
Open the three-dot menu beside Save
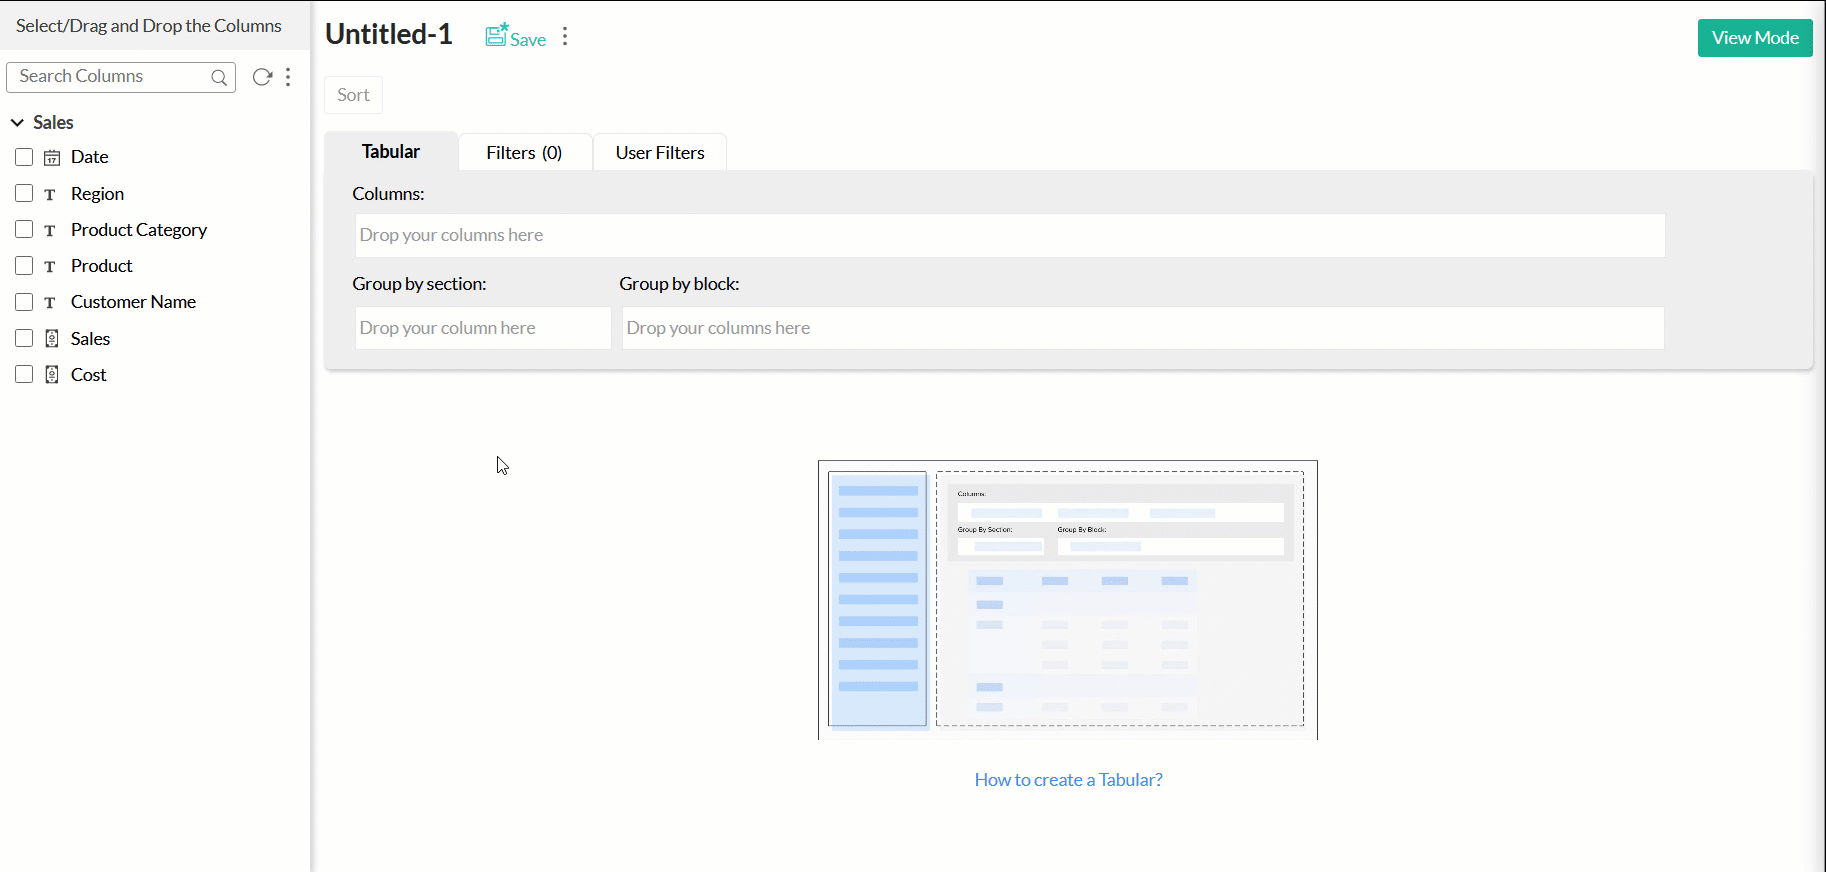click(565, 37)
